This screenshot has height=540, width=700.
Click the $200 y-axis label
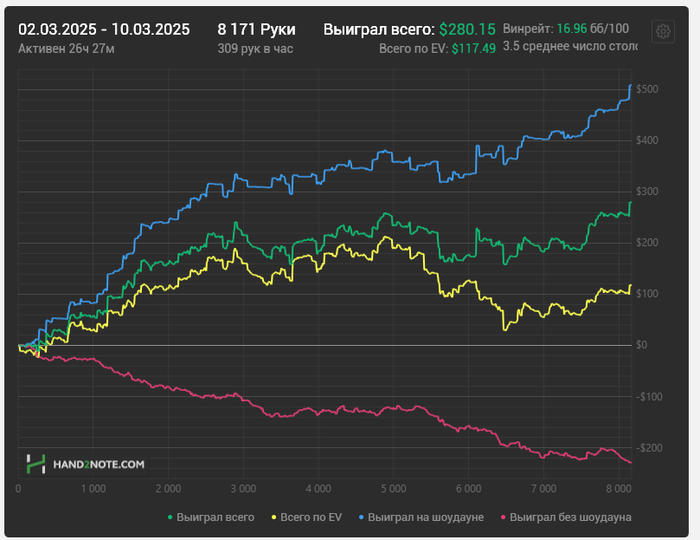647,243
